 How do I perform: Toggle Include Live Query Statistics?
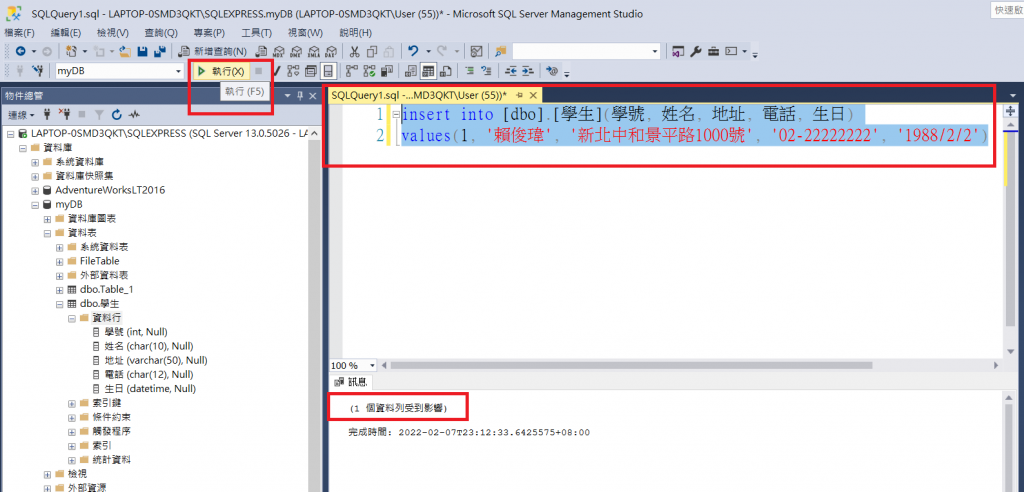369,71
